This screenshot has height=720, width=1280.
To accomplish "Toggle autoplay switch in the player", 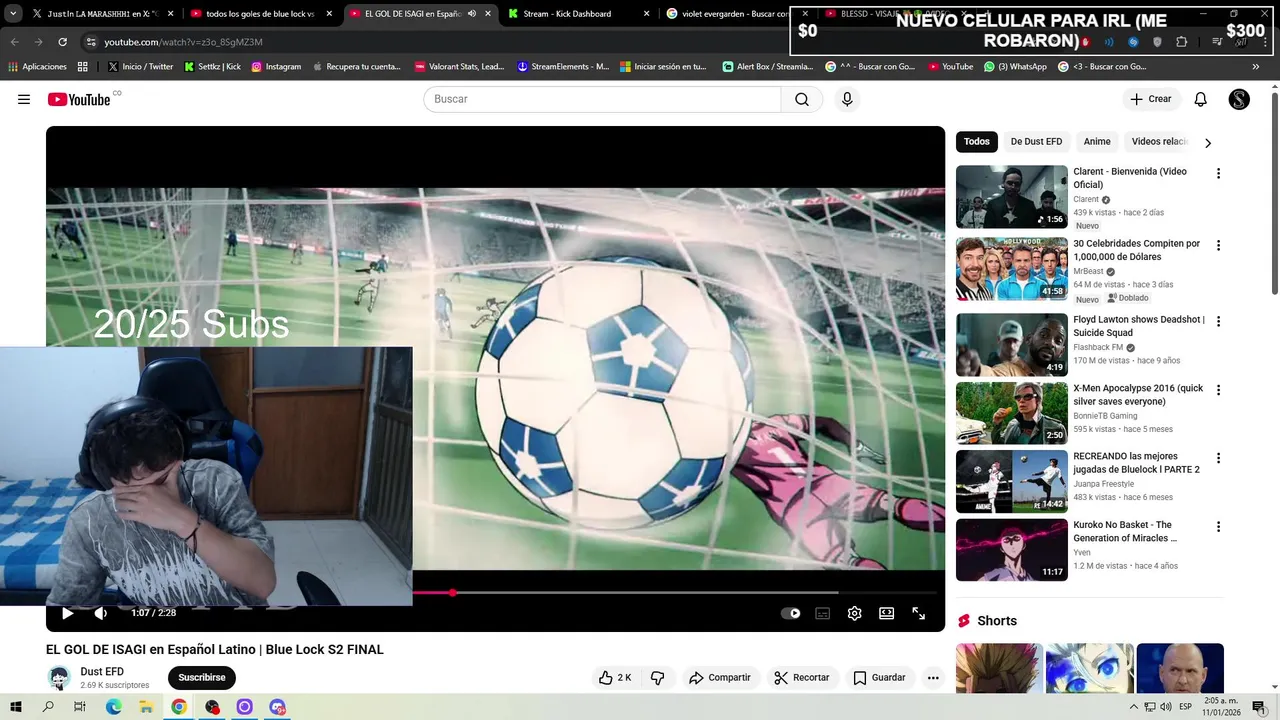I will [x=790, y=613].
